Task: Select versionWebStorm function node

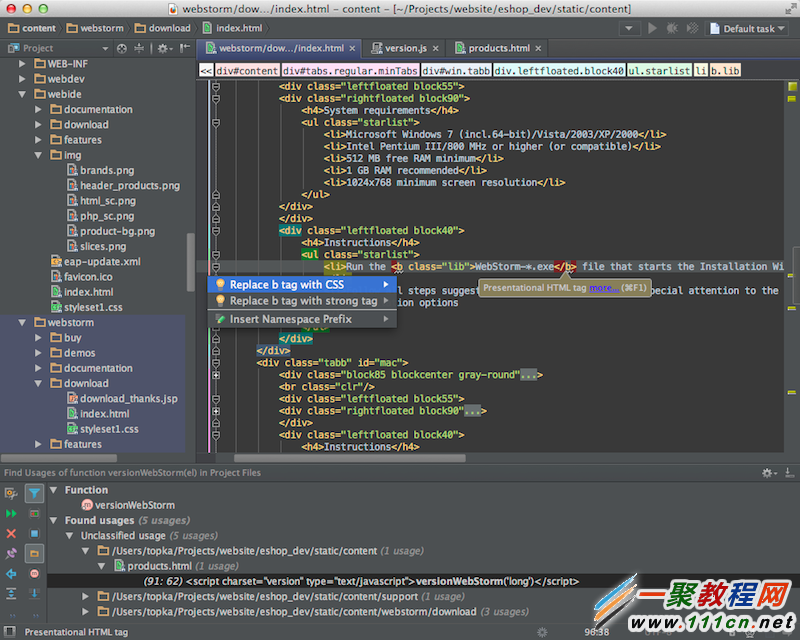Action: coord(129,505)
